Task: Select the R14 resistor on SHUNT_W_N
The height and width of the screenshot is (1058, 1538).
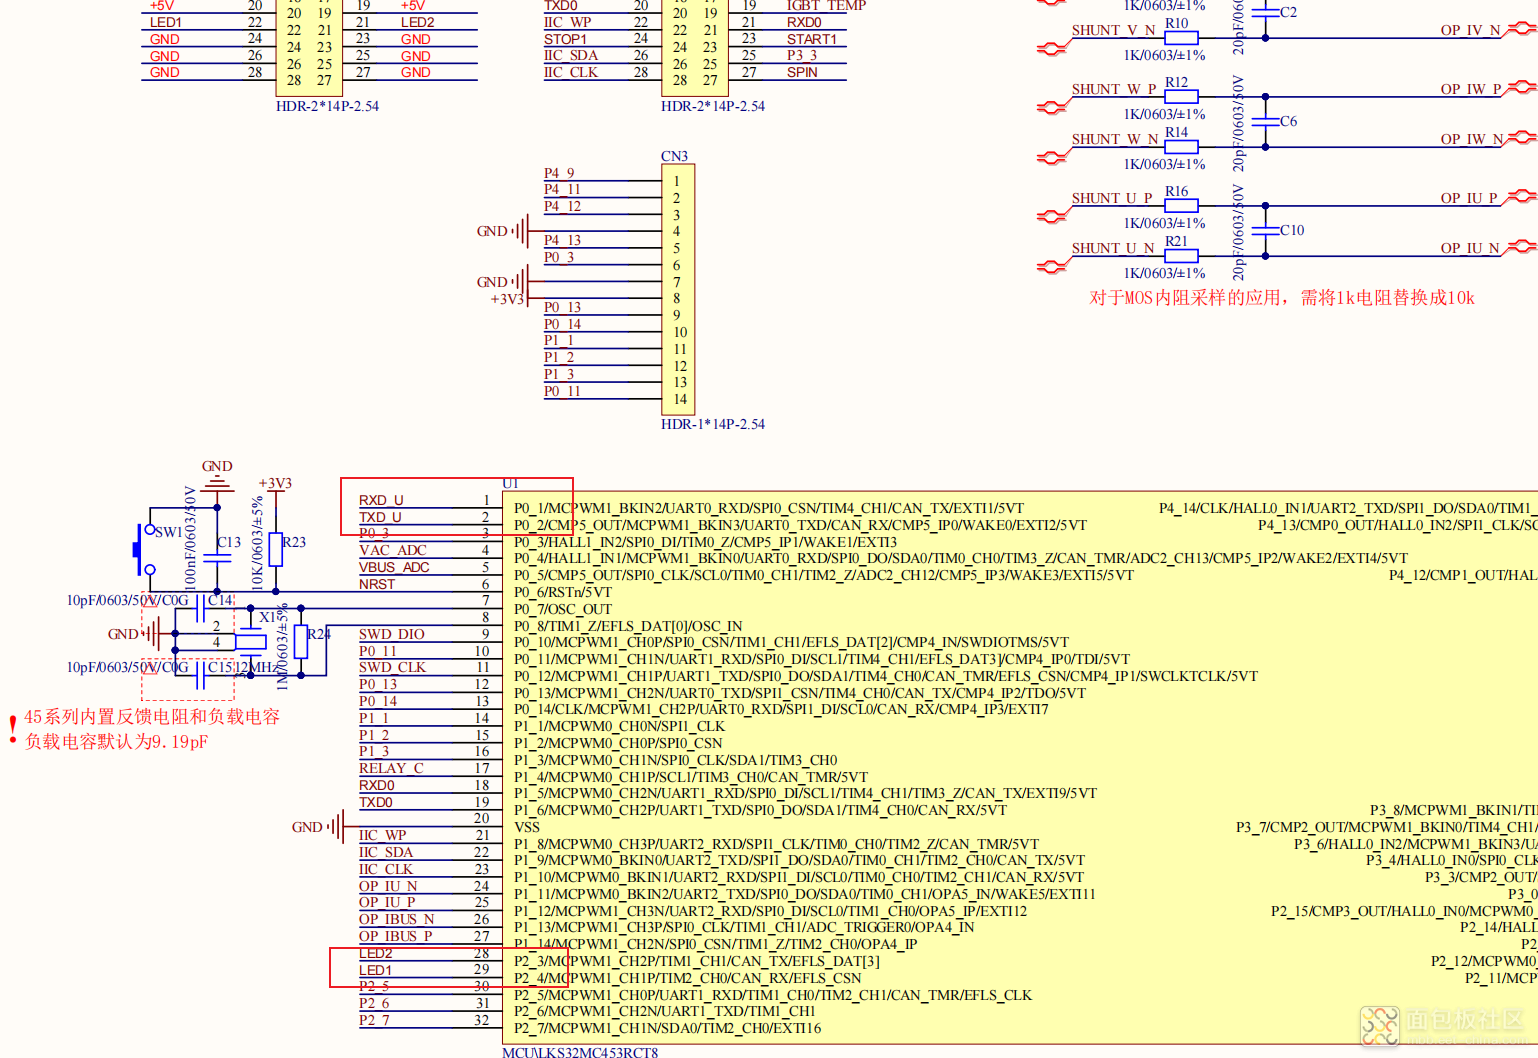Action: pos(1181,147)
